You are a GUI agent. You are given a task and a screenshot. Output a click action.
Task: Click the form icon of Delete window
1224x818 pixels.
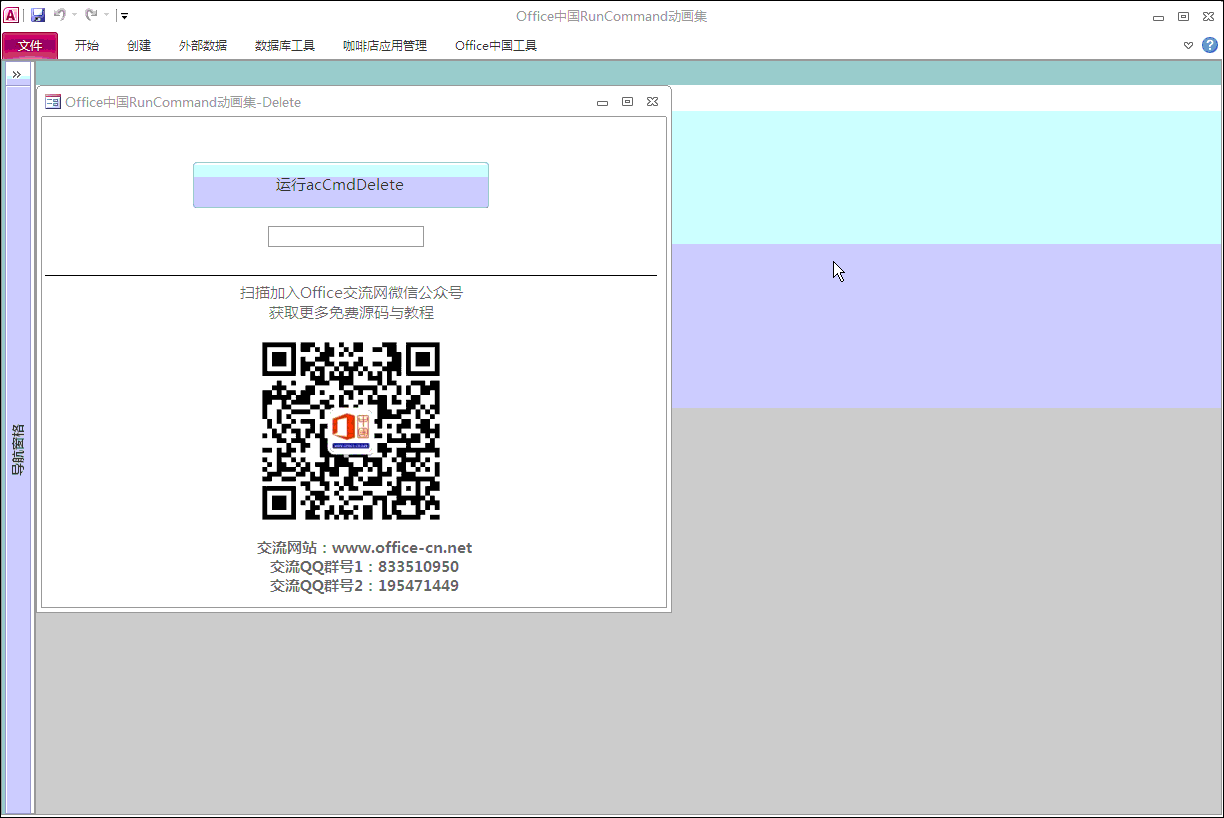53,102
